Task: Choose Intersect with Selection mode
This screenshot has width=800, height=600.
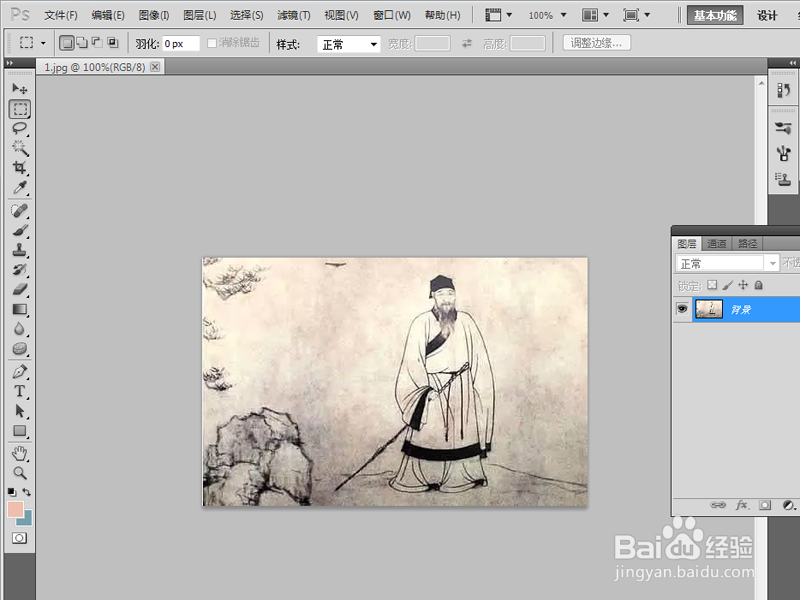Action: pos(112,43)
